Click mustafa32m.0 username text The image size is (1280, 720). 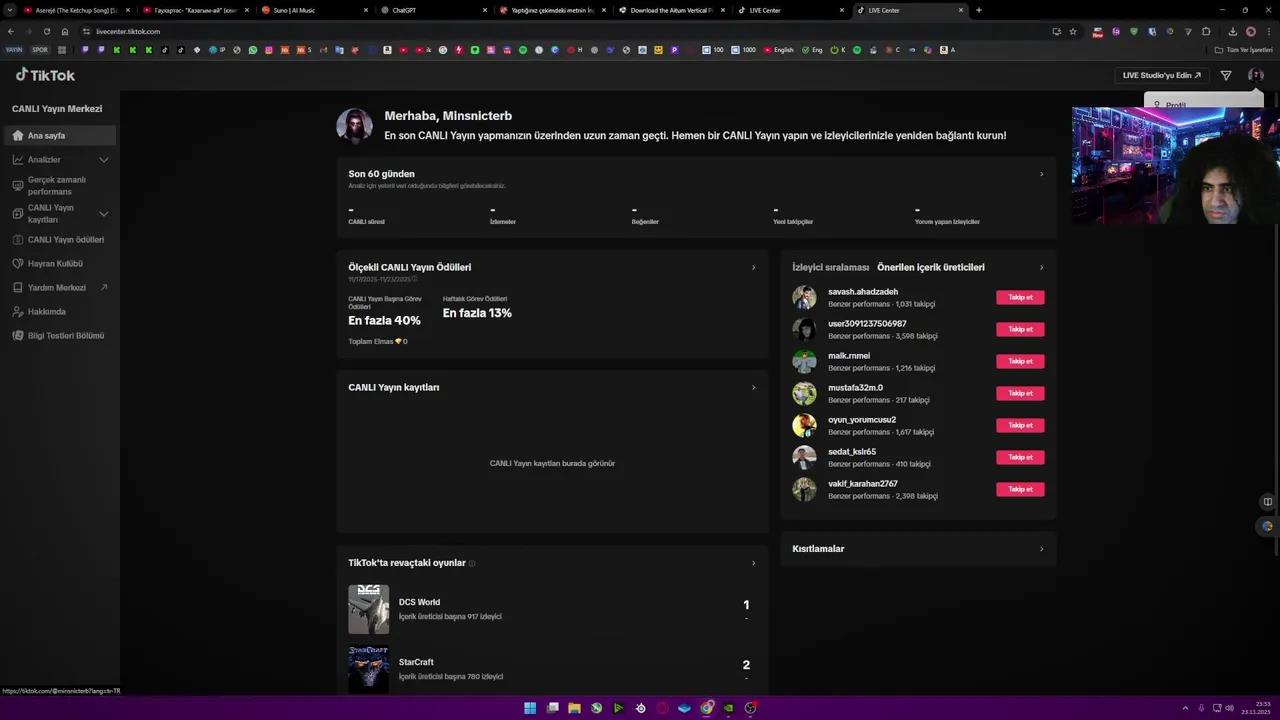click(x=855, y=388)
